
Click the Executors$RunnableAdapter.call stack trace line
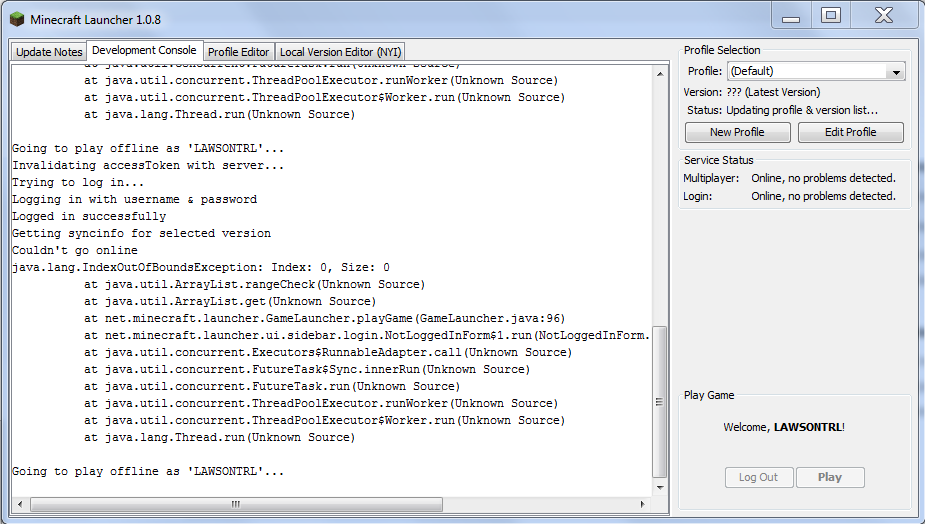click(x=328, y=352)
